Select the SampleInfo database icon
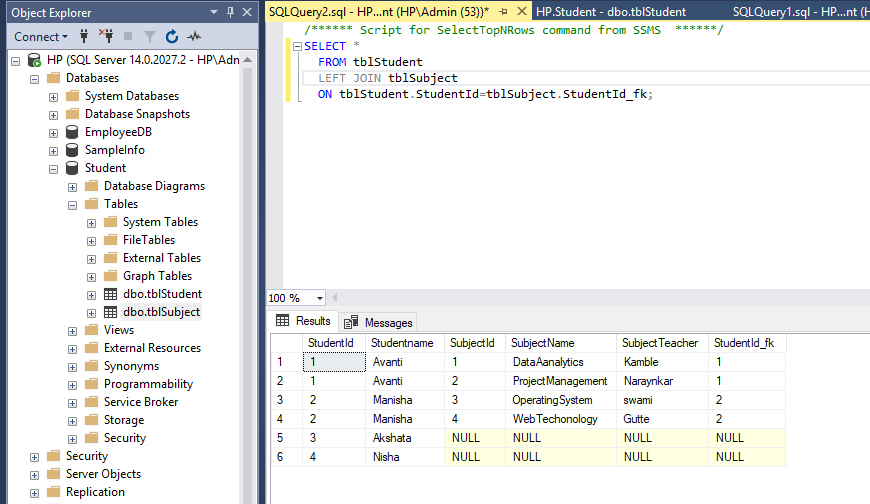Screen dimensions: 870x504 point(72,150)
